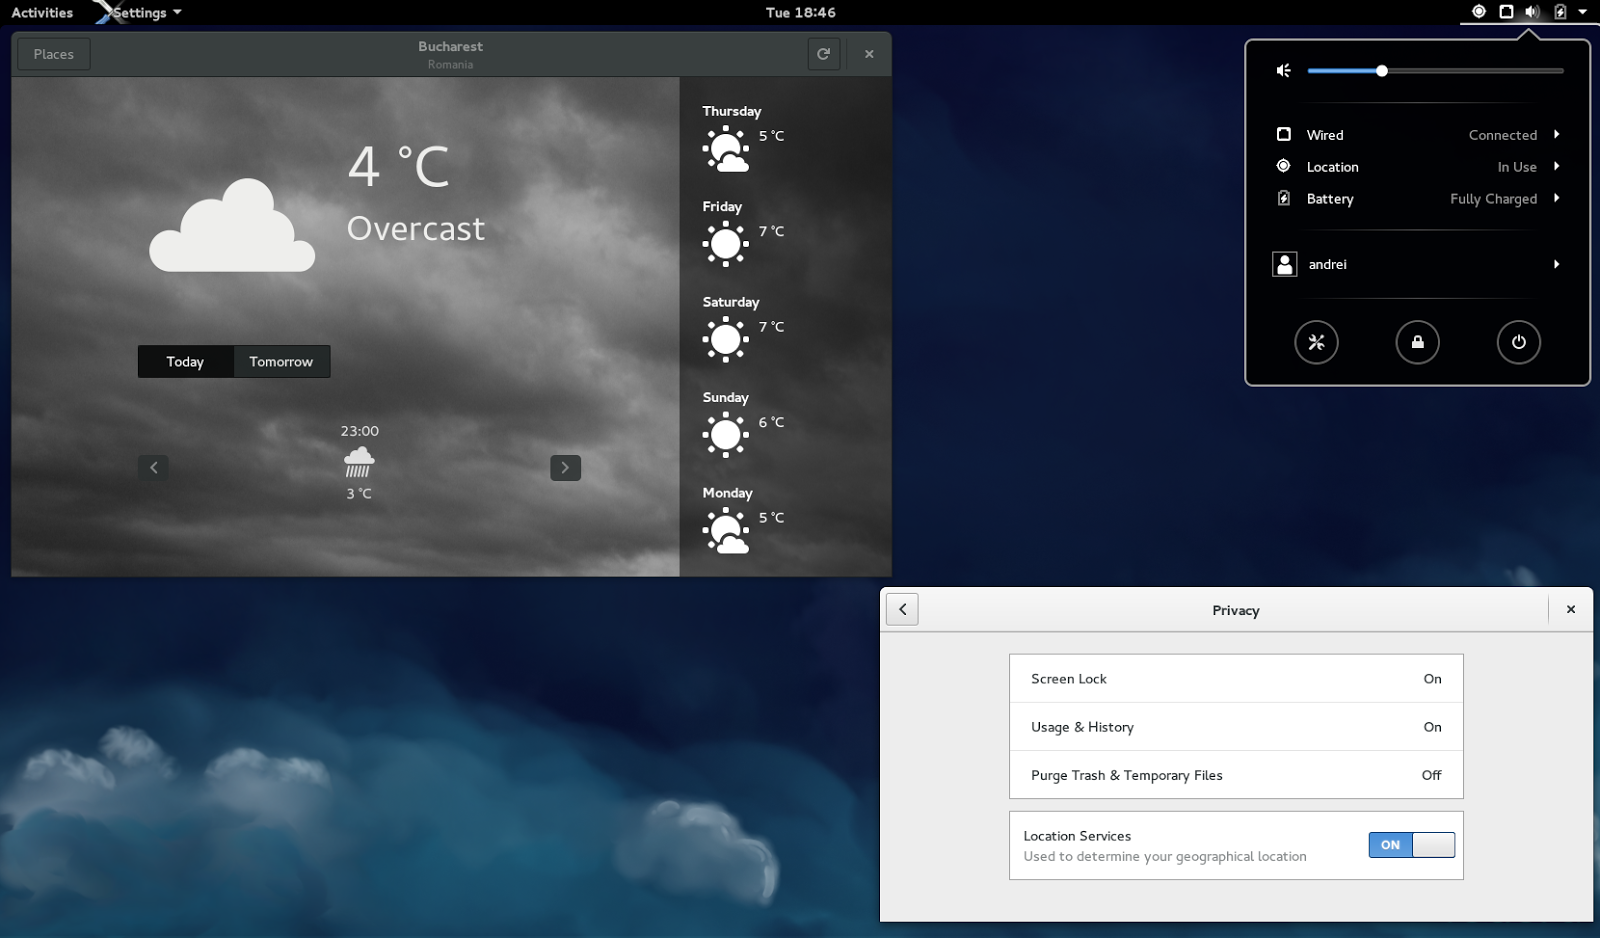This screenshot has width=1600, height=938.
Task: Mute audio via the speaker icon
Action: click(x=1283, y=70)
